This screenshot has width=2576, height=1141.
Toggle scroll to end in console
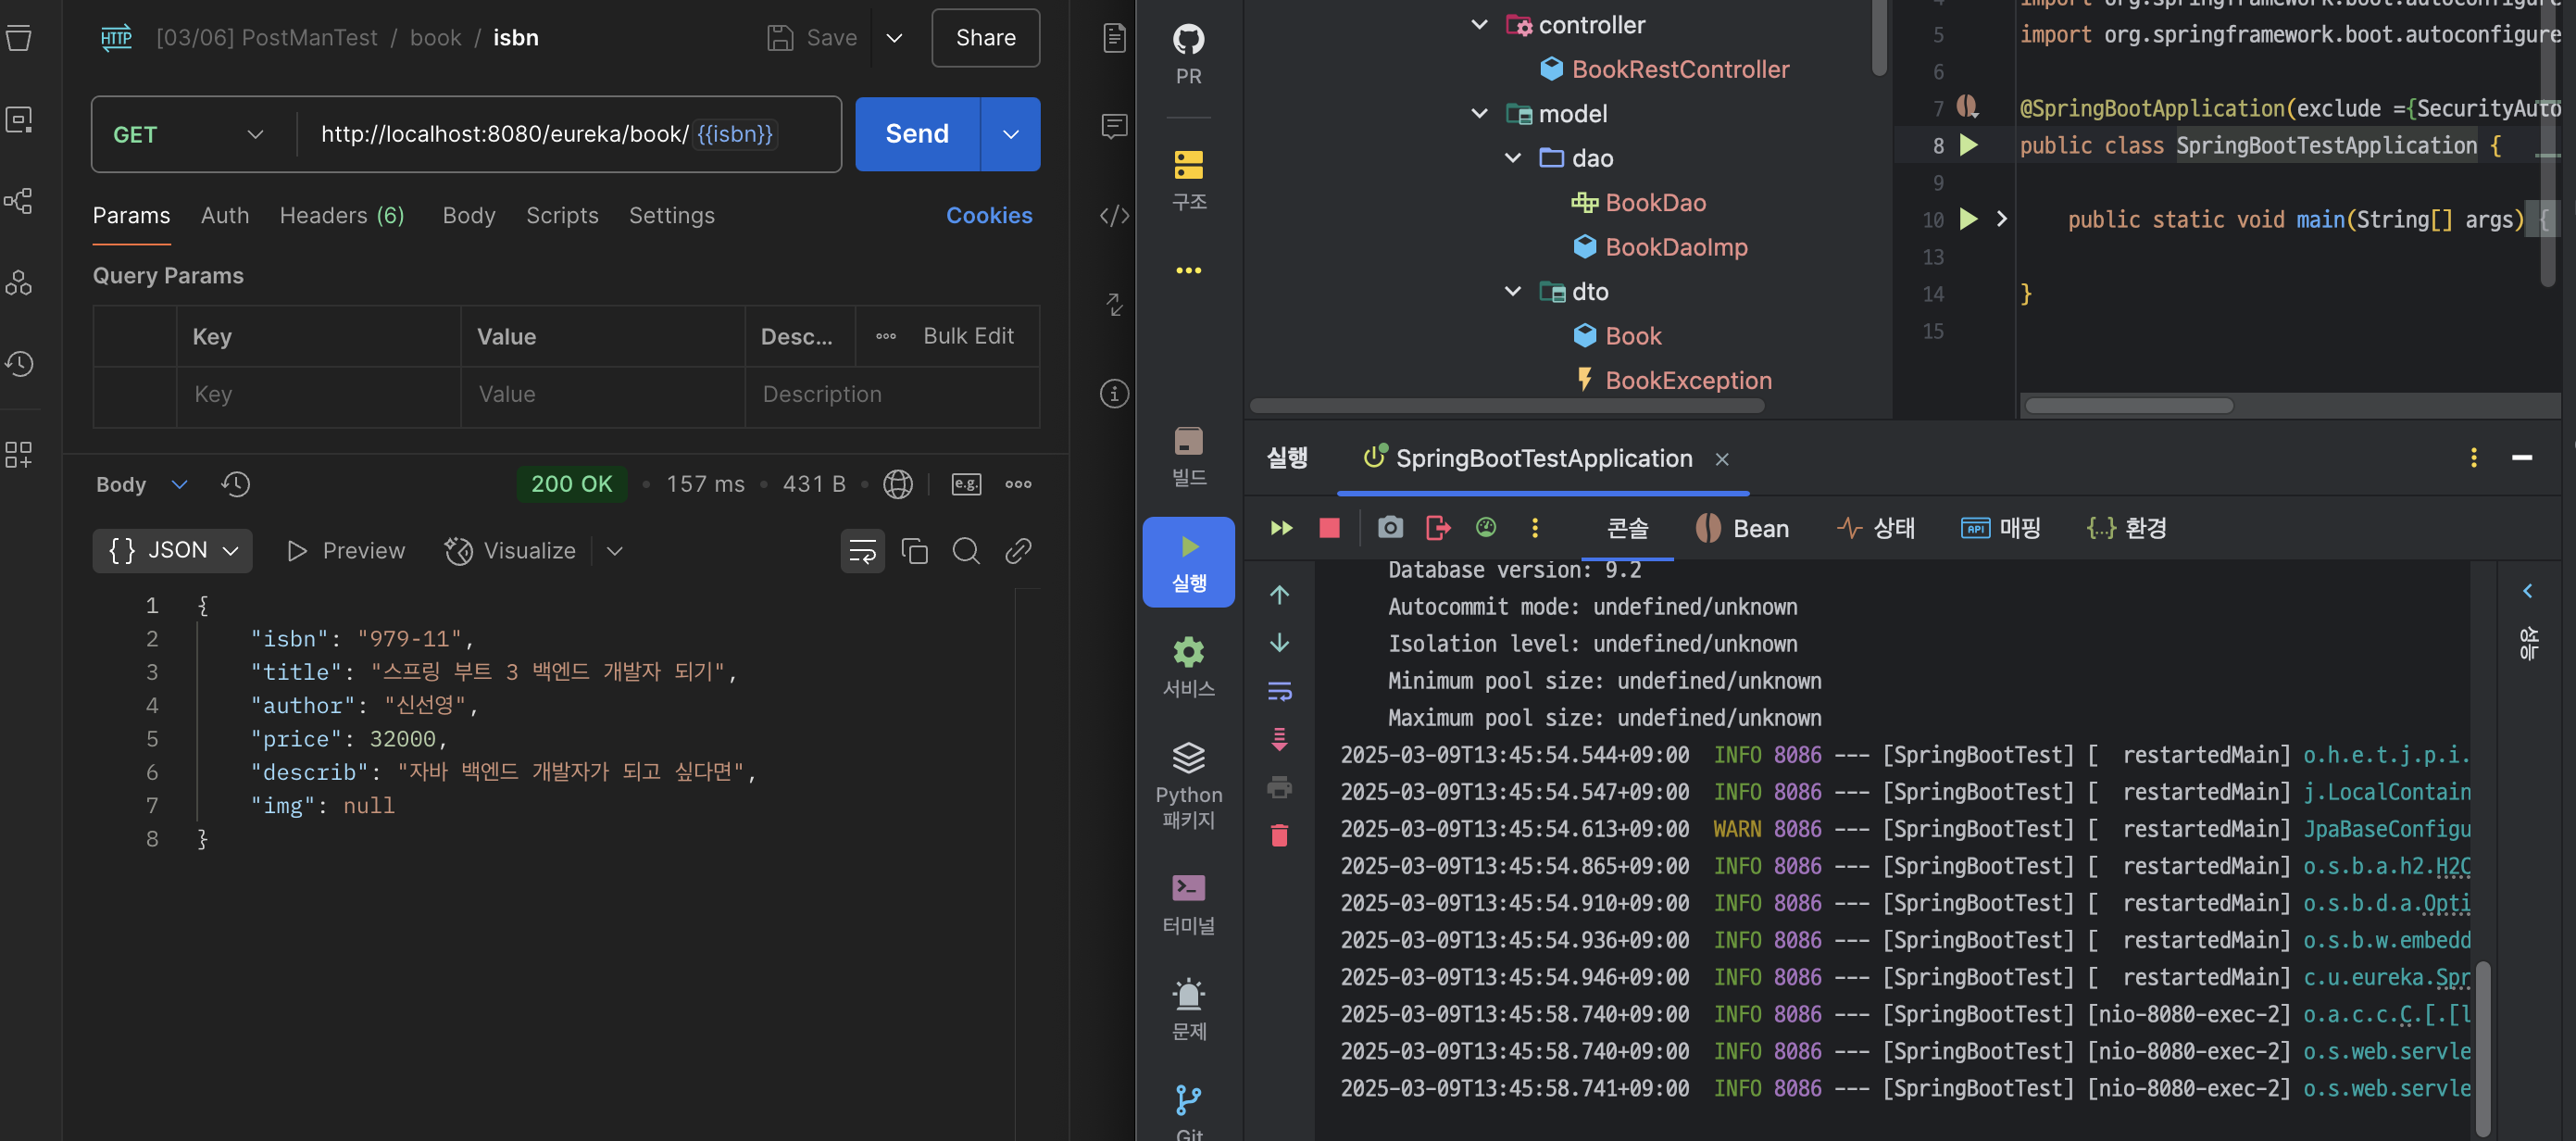1279,739
